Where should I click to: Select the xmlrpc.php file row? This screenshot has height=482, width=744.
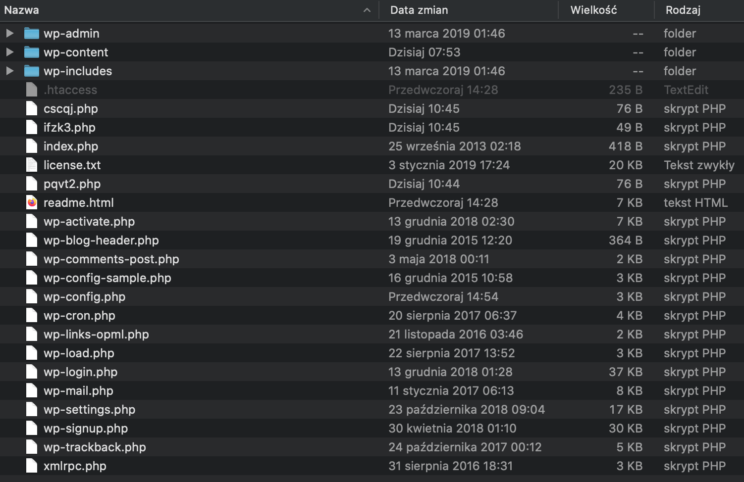coord(372,466)
